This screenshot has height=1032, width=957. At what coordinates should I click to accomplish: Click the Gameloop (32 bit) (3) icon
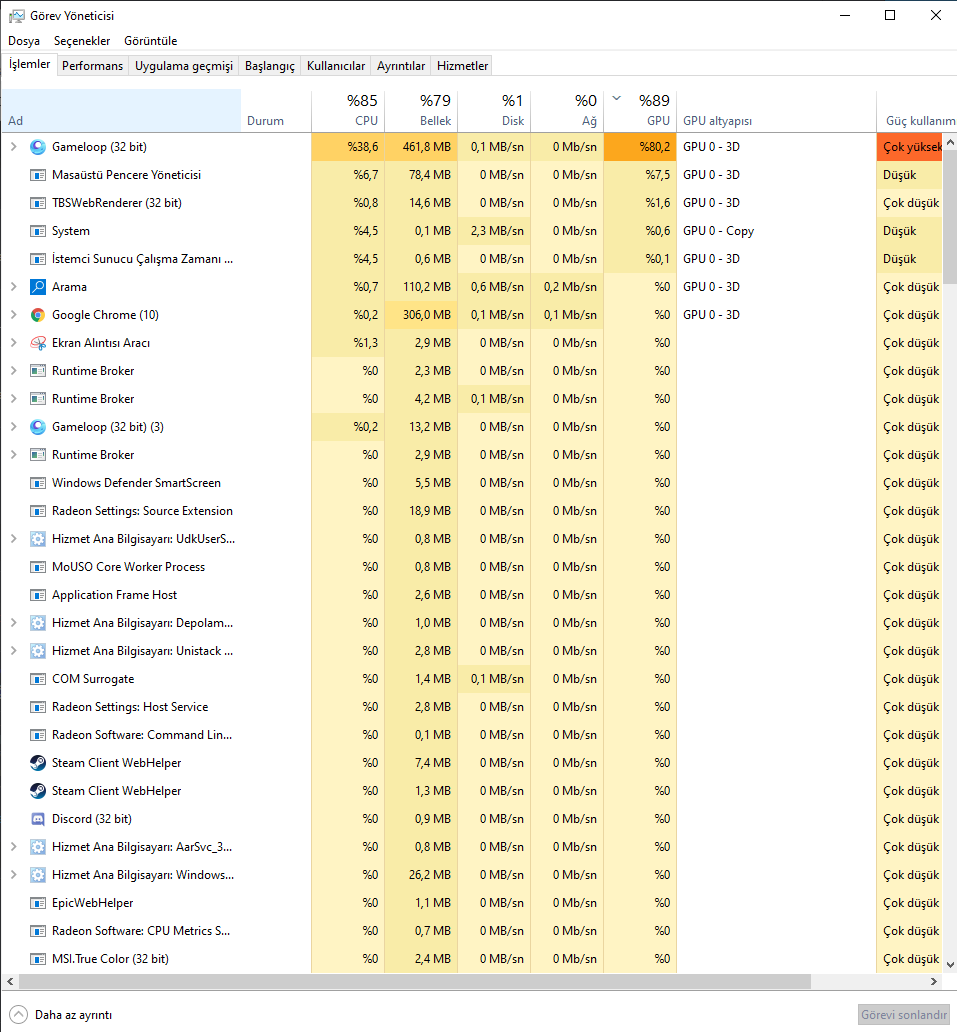(38, 426)
